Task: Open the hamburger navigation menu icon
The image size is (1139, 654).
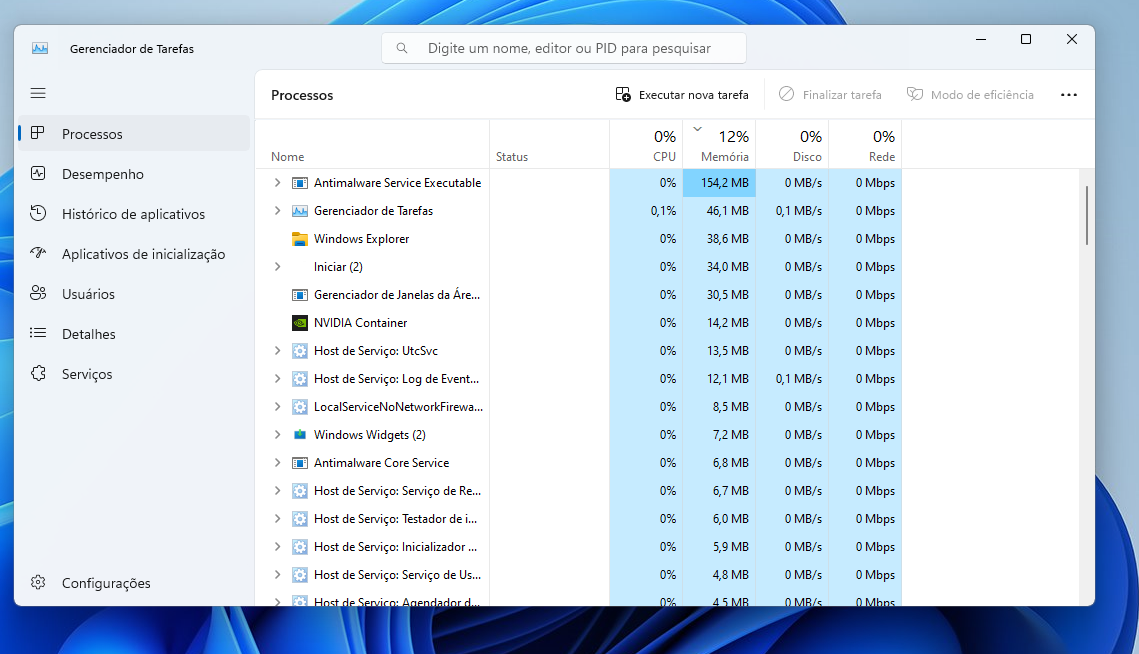Action: [38, 93]
